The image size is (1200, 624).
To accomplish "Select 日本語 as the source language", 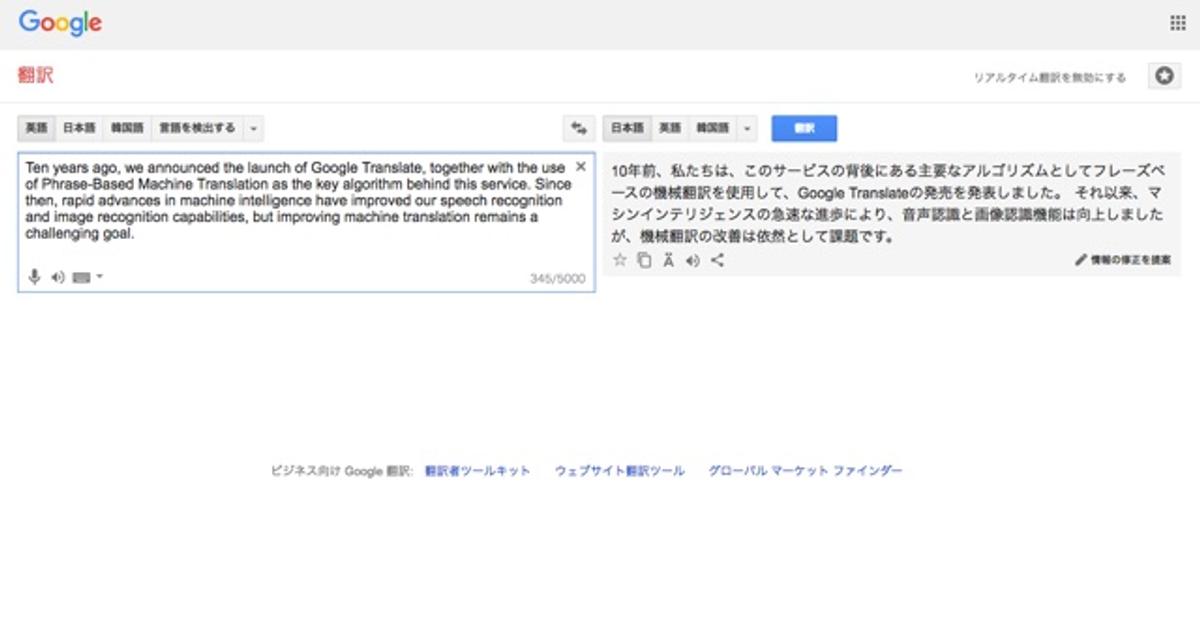I will coord(79,128).
